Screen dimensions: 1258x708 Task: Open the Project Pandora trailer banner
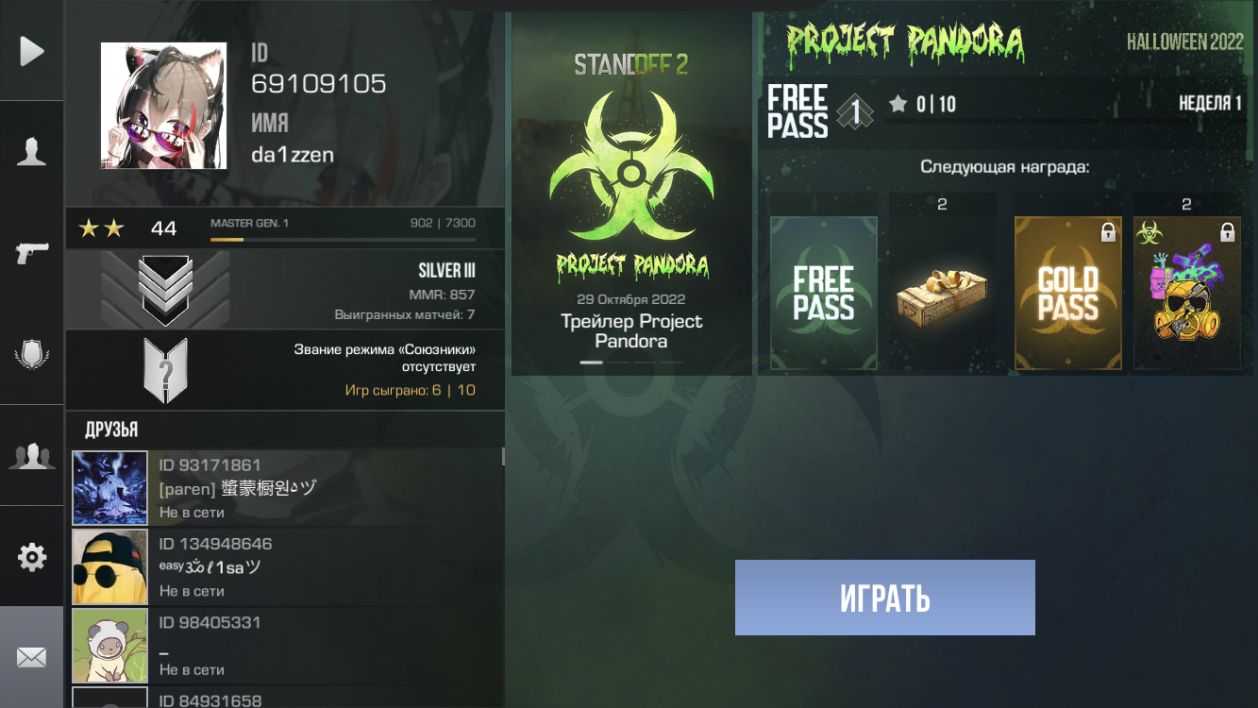[x=631, y=194]
